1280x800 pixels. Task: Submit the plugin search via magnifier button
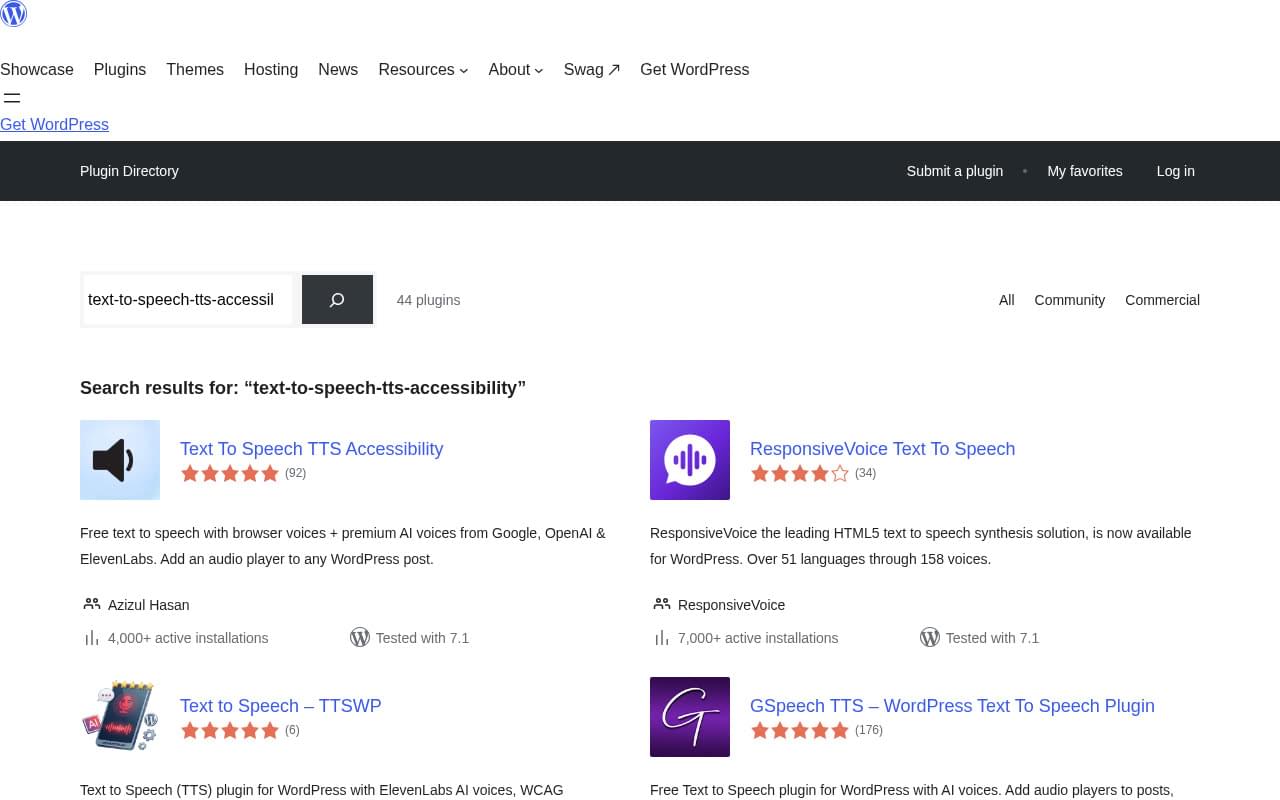click(x=337, y=300)
